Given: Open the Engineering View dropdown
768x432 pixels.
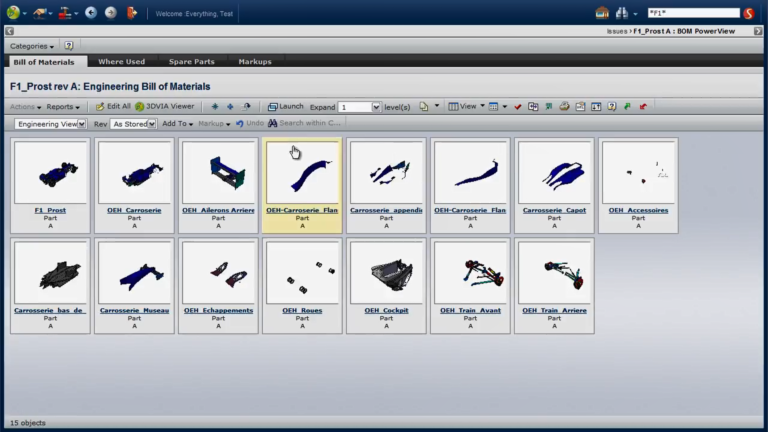Looking at the screenshot, I should [x=50, y=124].
